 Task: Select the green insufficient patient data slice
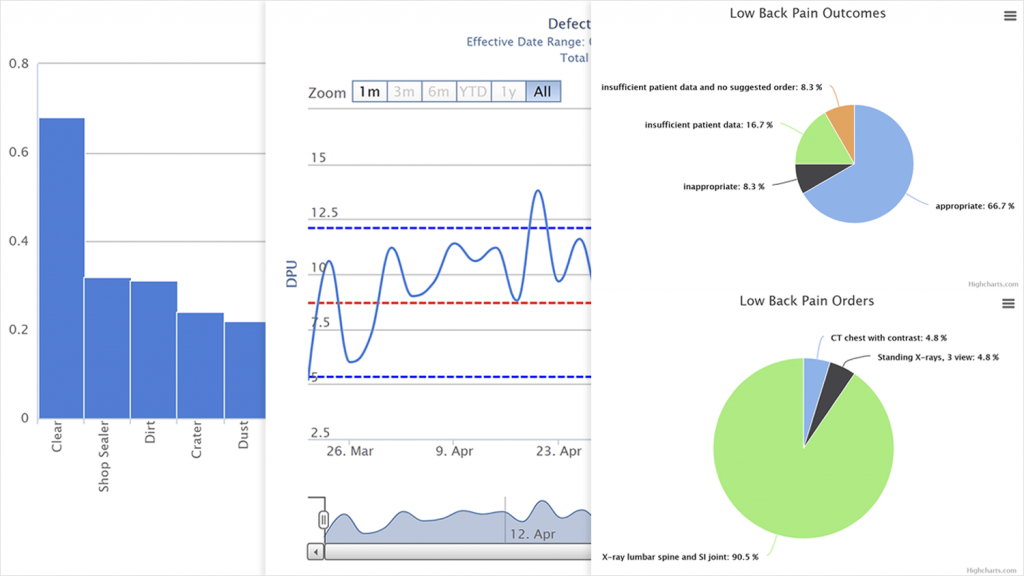(x=817, y=142)
